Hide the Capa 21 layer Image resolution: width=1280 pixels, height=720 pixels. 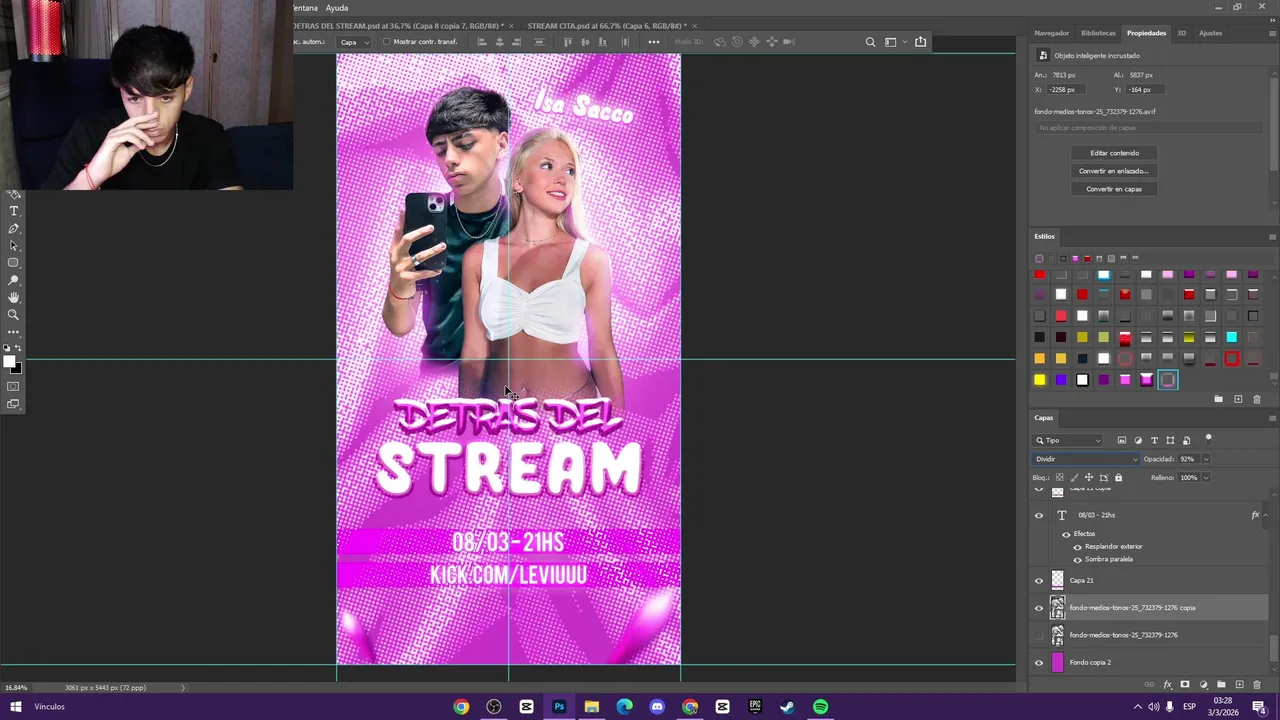click(1038, 581)
